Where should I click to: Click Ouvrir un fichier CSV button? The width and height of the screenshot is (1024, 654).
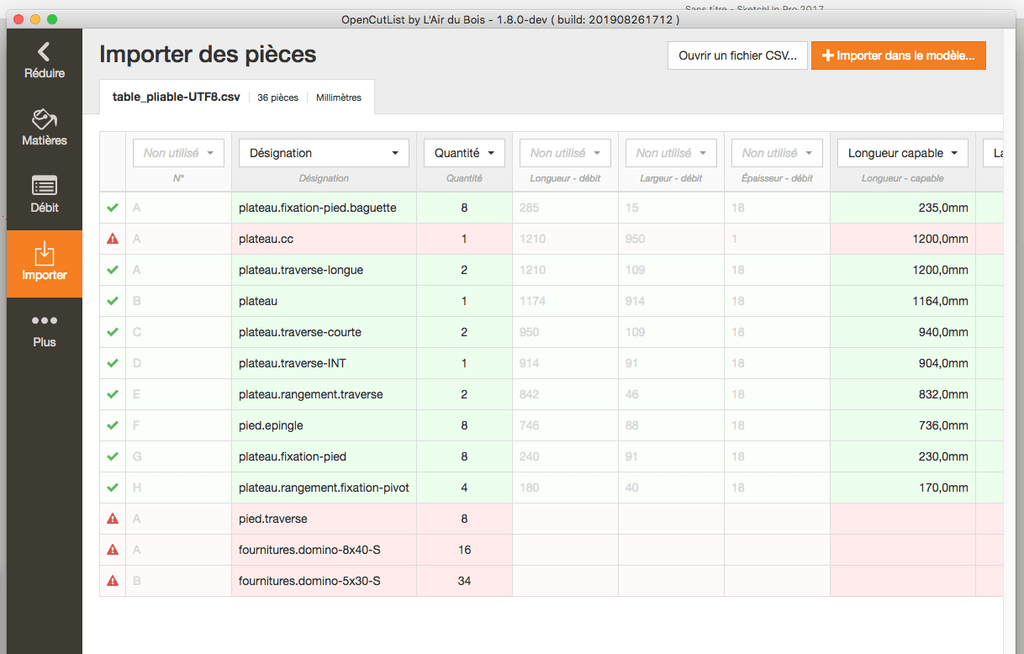(x=737, y=56)
